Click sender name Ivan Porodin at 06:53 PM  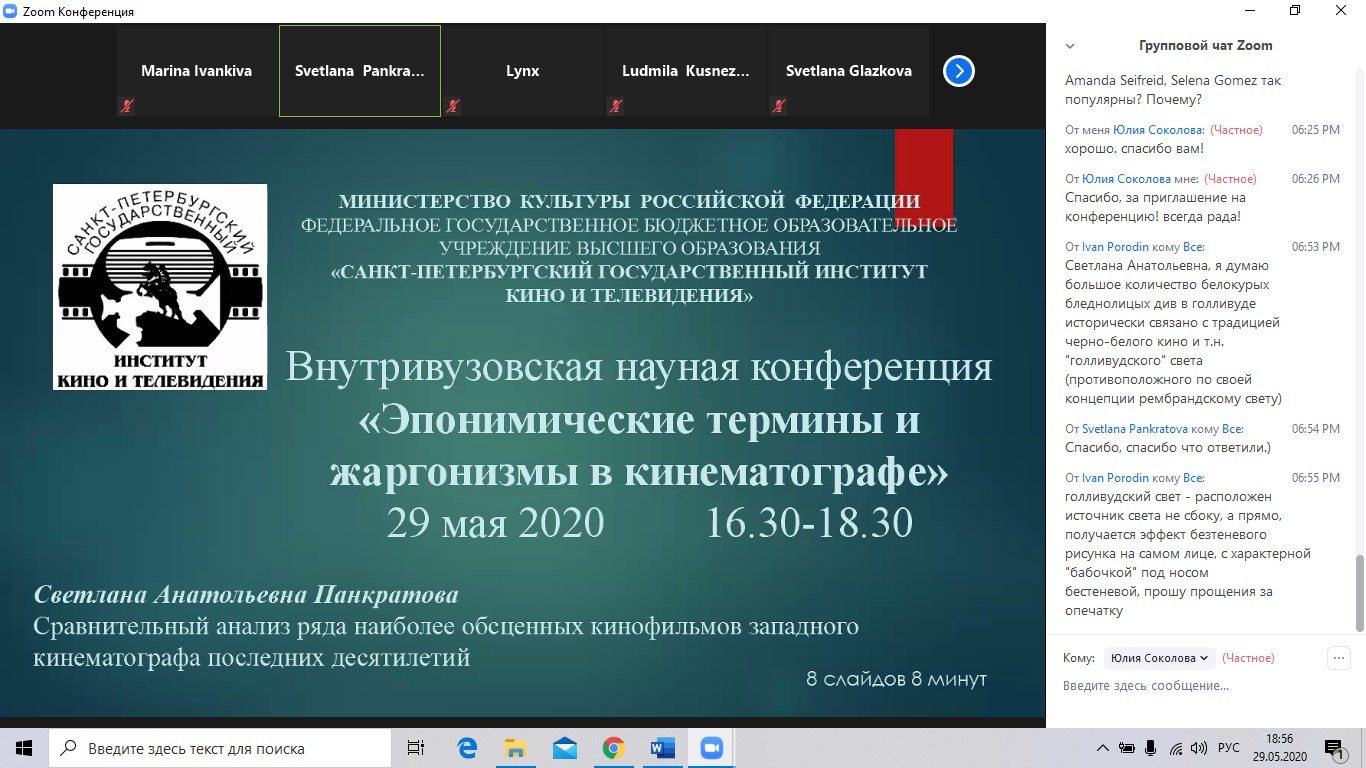click(1116, 247)
